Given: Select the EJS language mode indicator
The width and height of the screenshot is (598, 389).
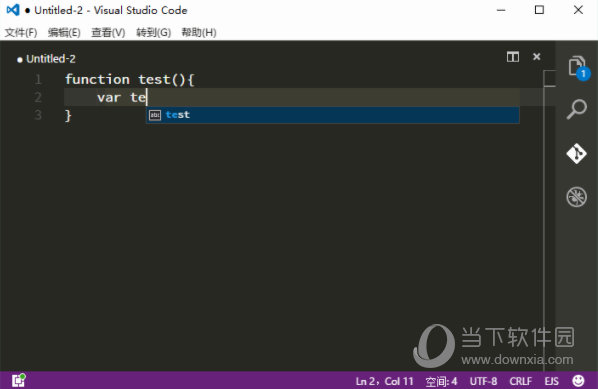Looking at the screenshot, I should point(551,381).
